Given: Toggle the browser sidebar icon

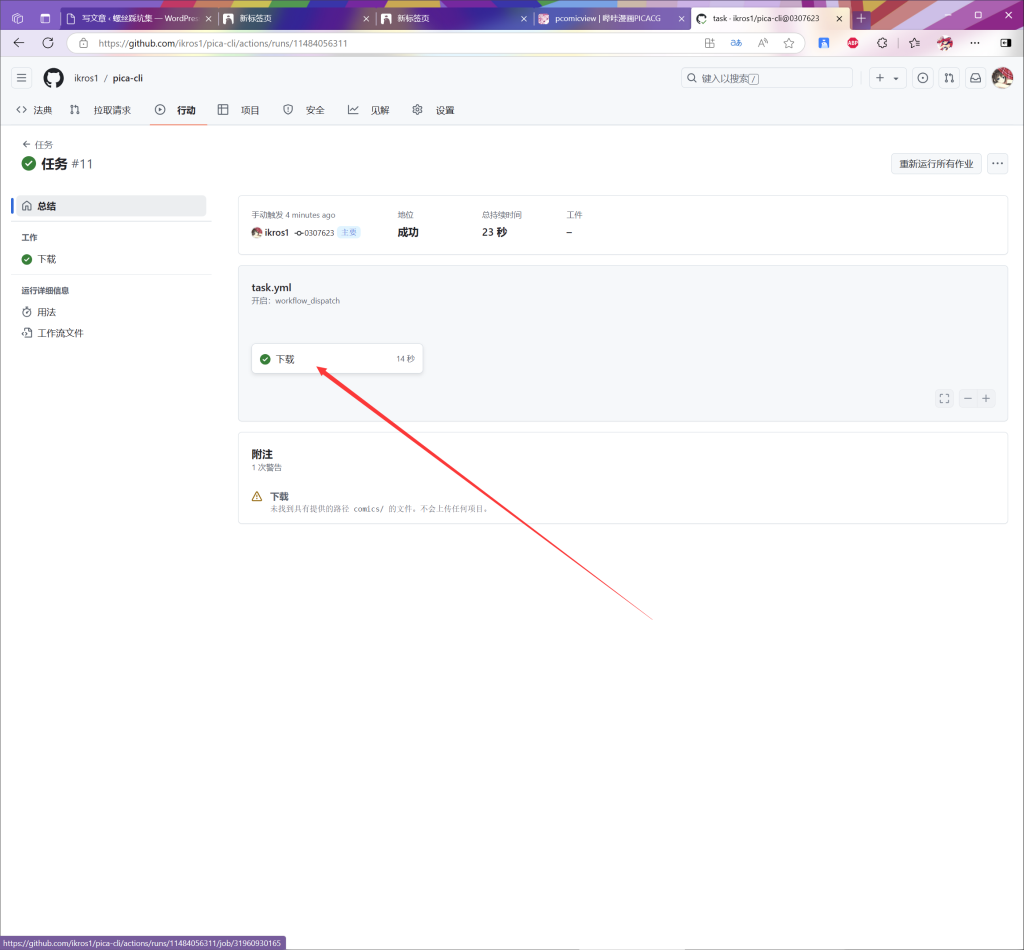Looking at the screenshot, I should [x=1006, y=43].
